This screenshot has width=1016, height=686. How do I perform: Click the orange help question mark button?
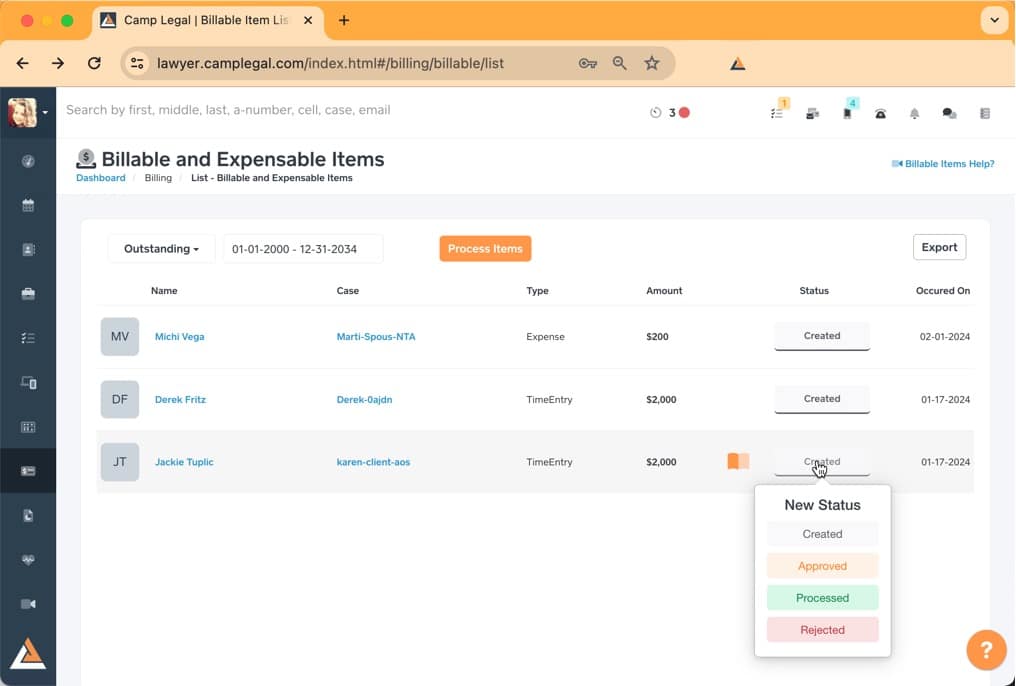985,651
